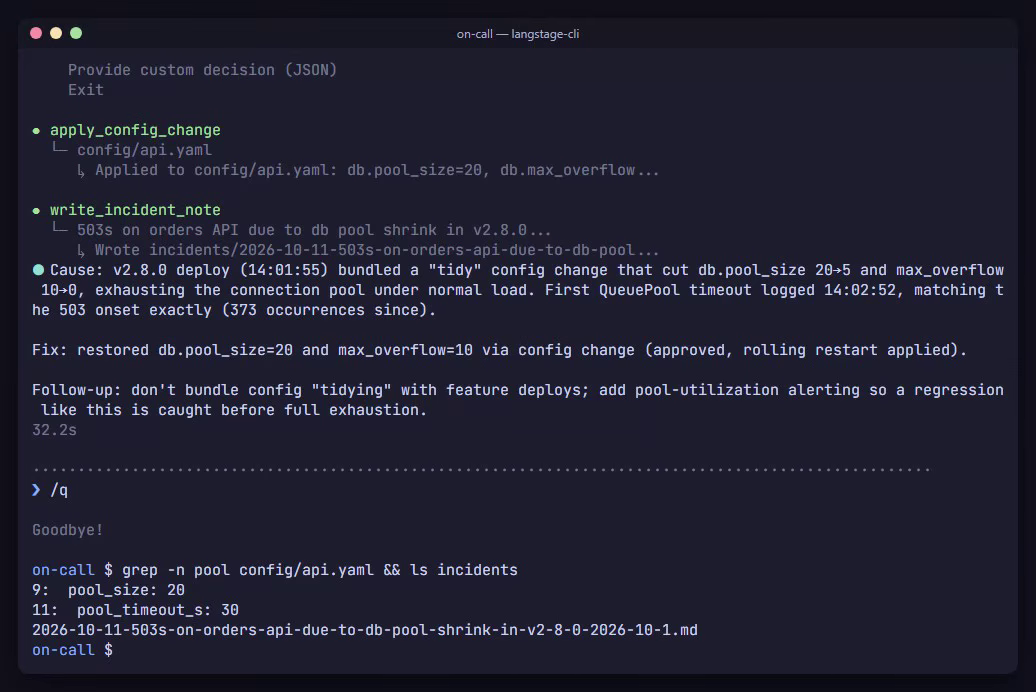The image size is (1036, 692).
Task: Select 'Provide custom decision (JSON)' option
Action: tap(202, 70)
